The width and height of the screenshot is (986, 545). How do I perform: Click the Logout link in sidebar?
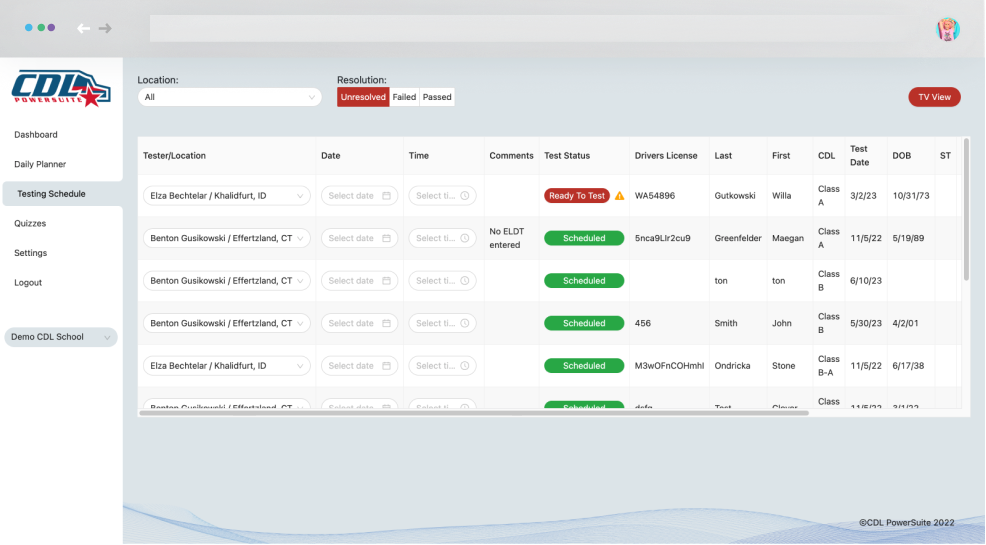(28, 283)
